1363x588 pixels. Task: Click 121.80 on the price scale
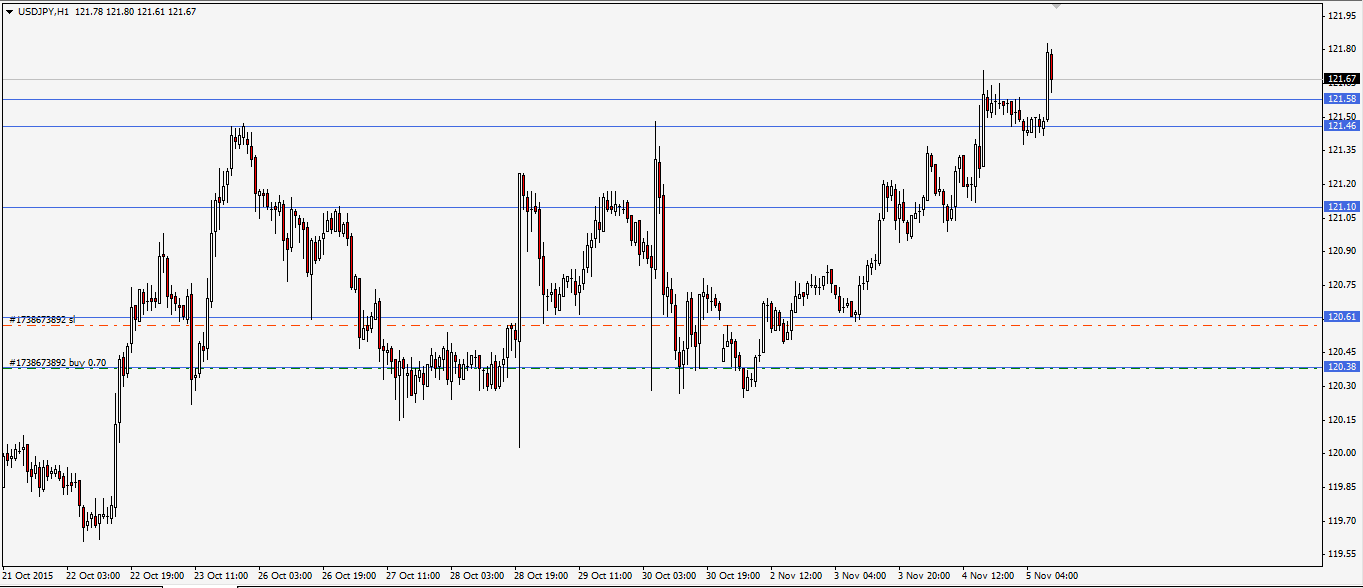pos(1342,49)
